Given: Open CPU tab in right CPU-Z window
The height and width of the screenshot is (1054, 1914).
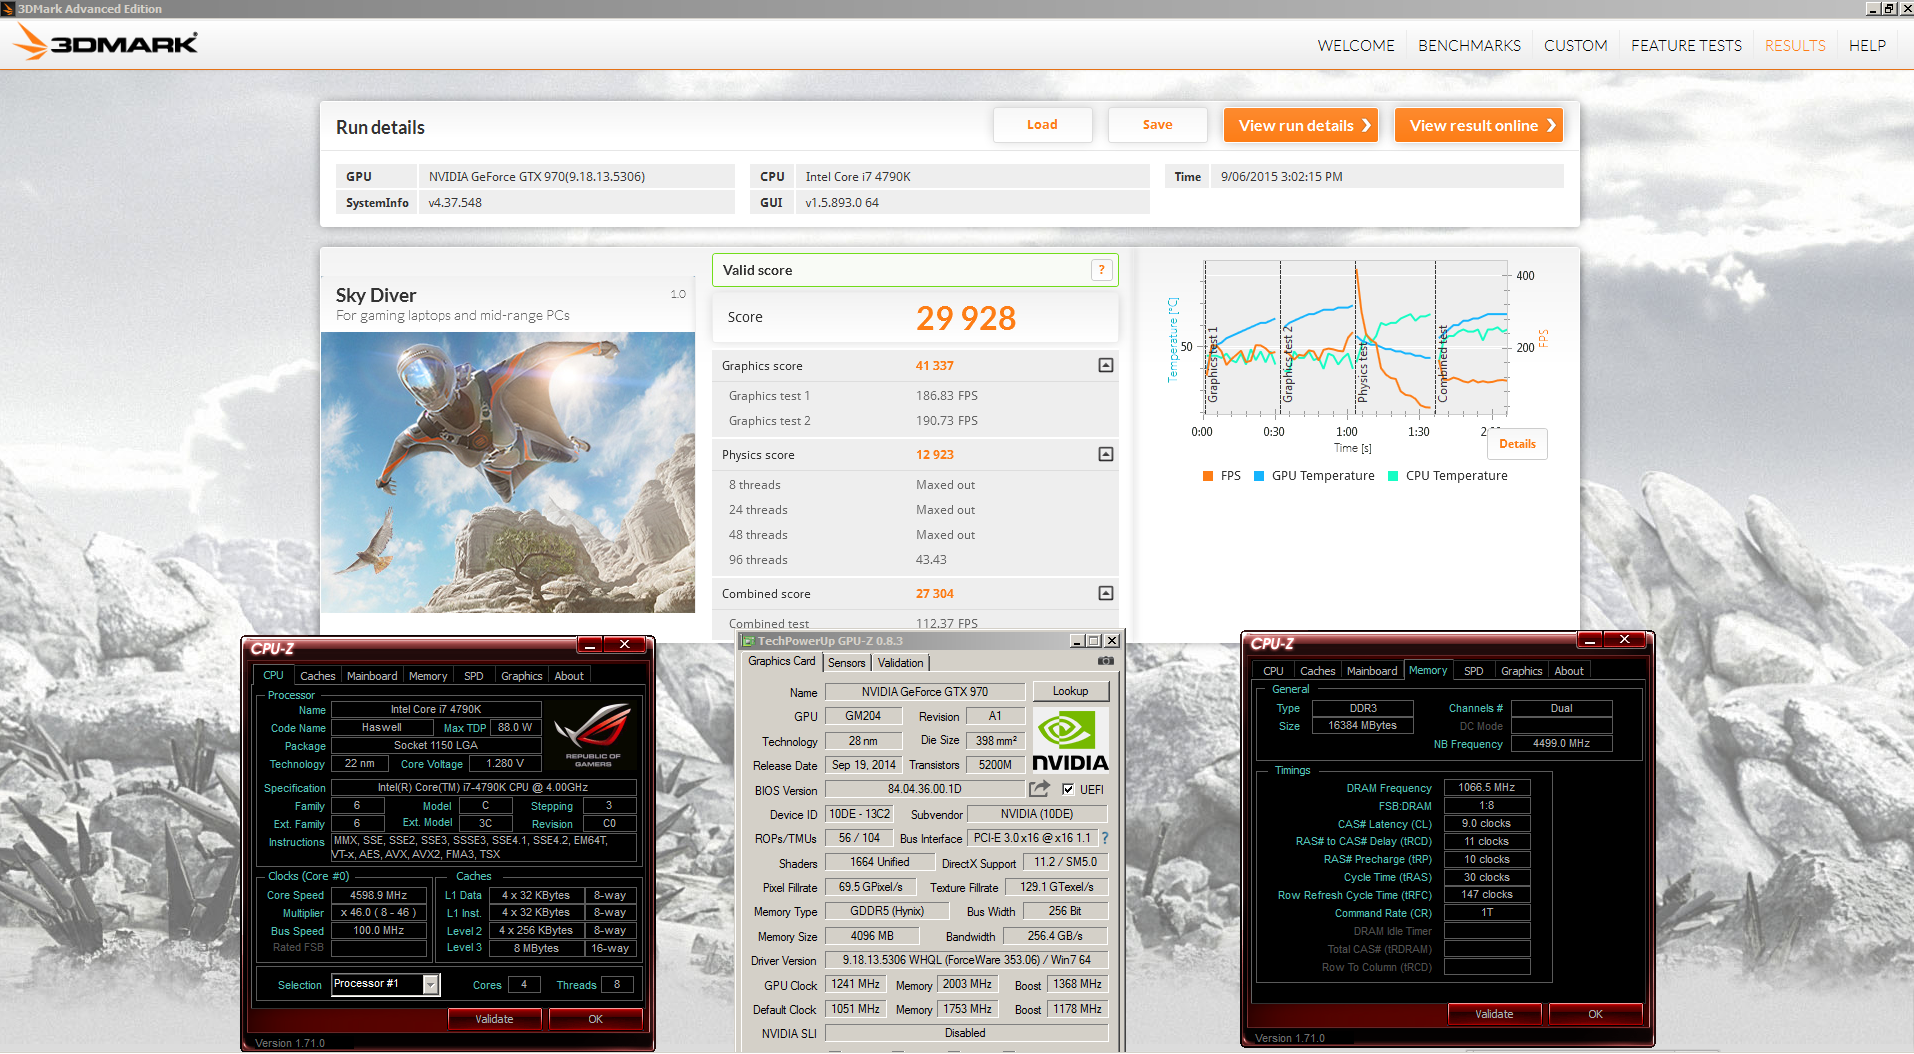Looking at the screenshot, I should point(1273,671).
